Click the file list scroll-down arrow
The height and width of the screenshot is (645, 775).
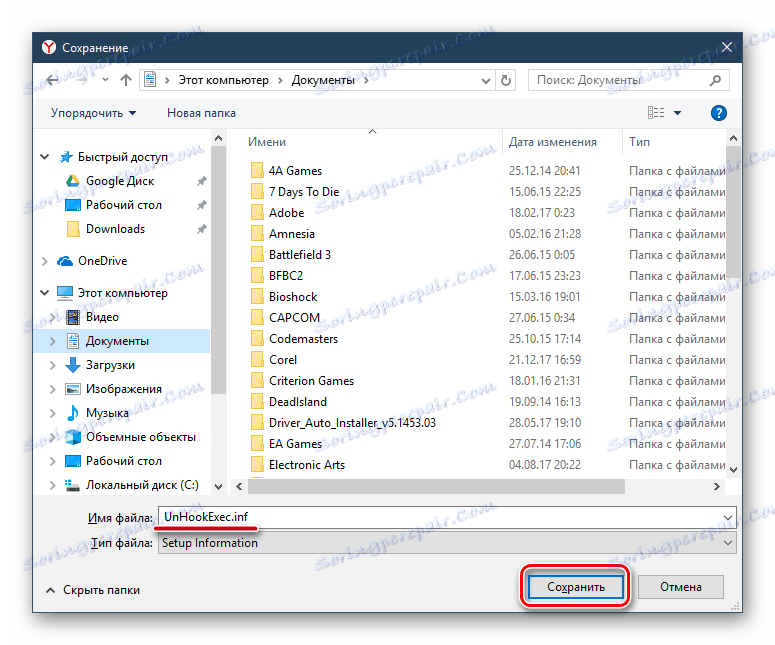point(733,470)
